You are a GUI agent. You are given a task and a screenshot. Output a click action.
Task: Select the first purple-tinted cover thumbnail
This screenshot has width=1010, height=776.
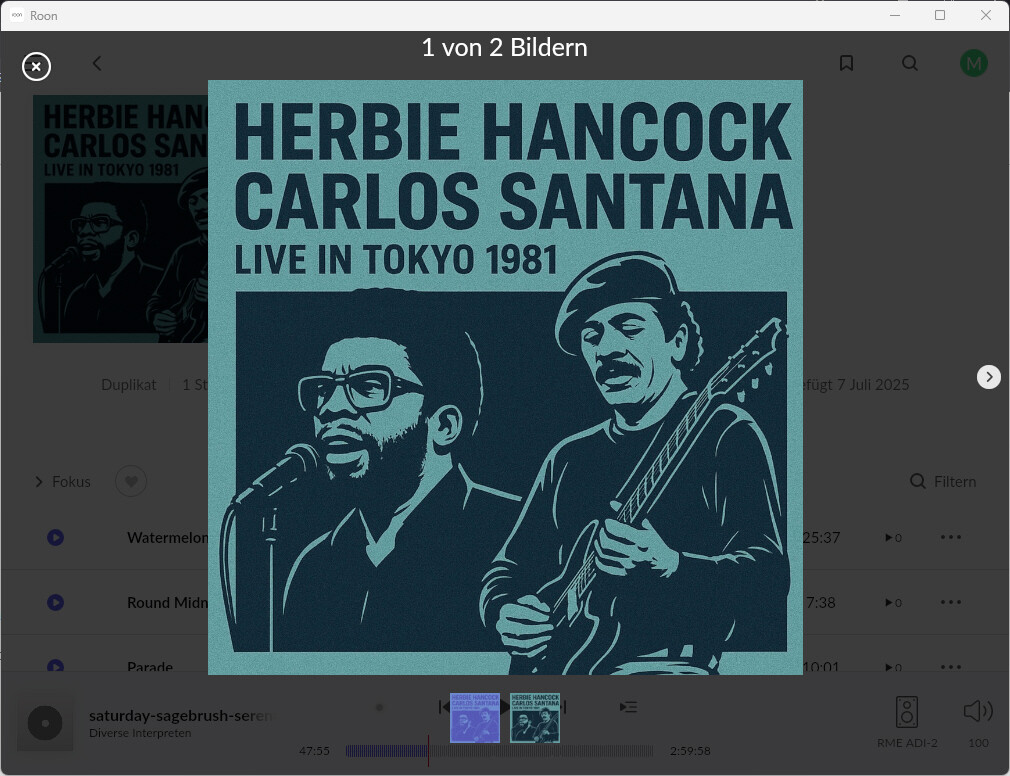click(x=475, y=718)
